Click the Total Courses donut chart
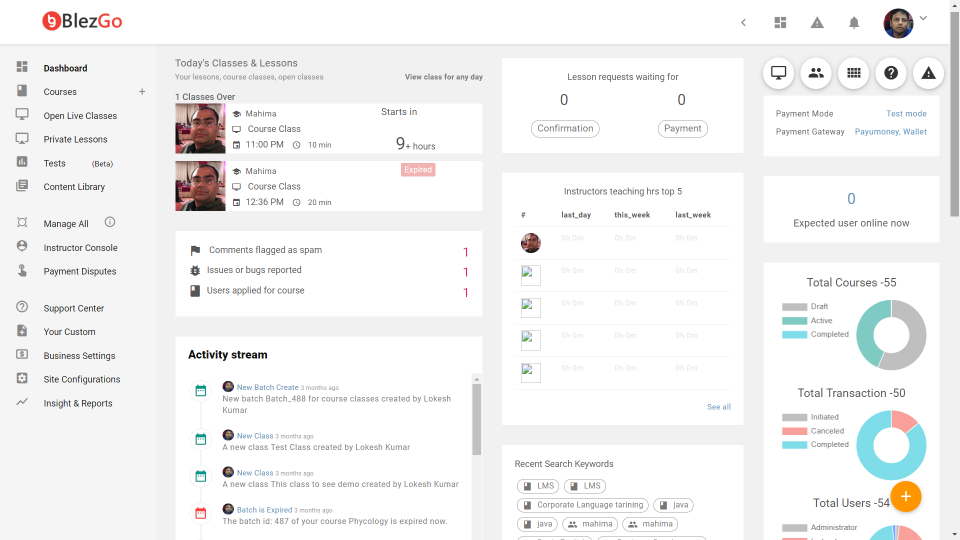The width and height of the screenshot is (960, 540). pyautogui.click(x=891, y=335)
